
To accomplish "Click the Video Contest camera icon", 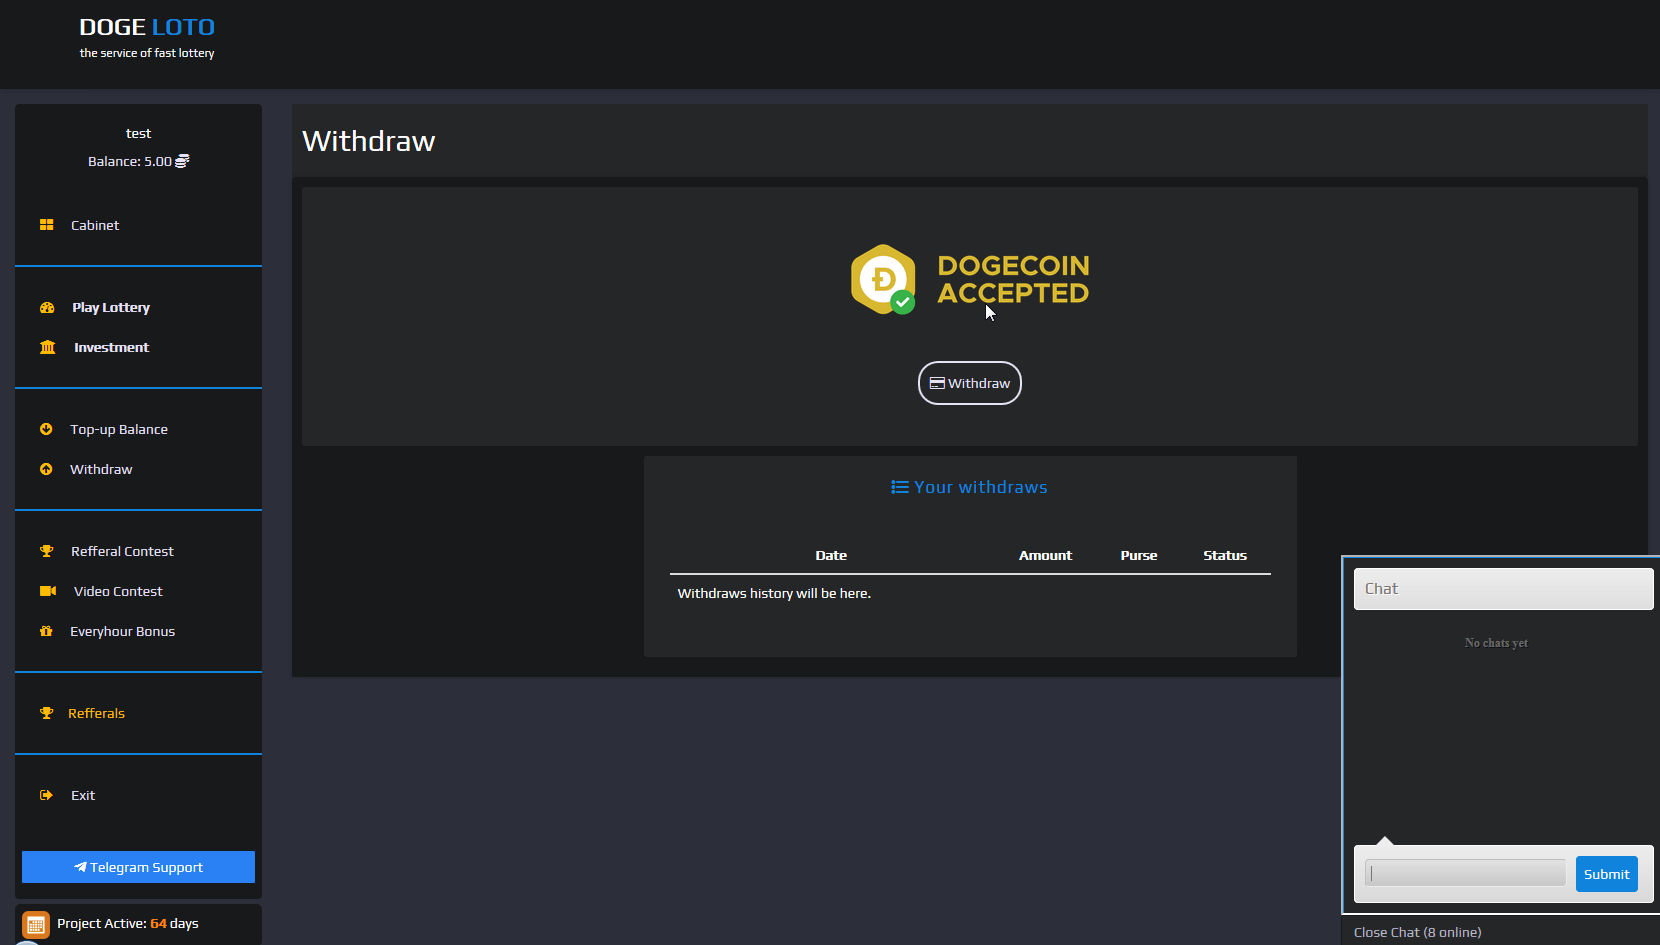I will click(x=47, y=591).
